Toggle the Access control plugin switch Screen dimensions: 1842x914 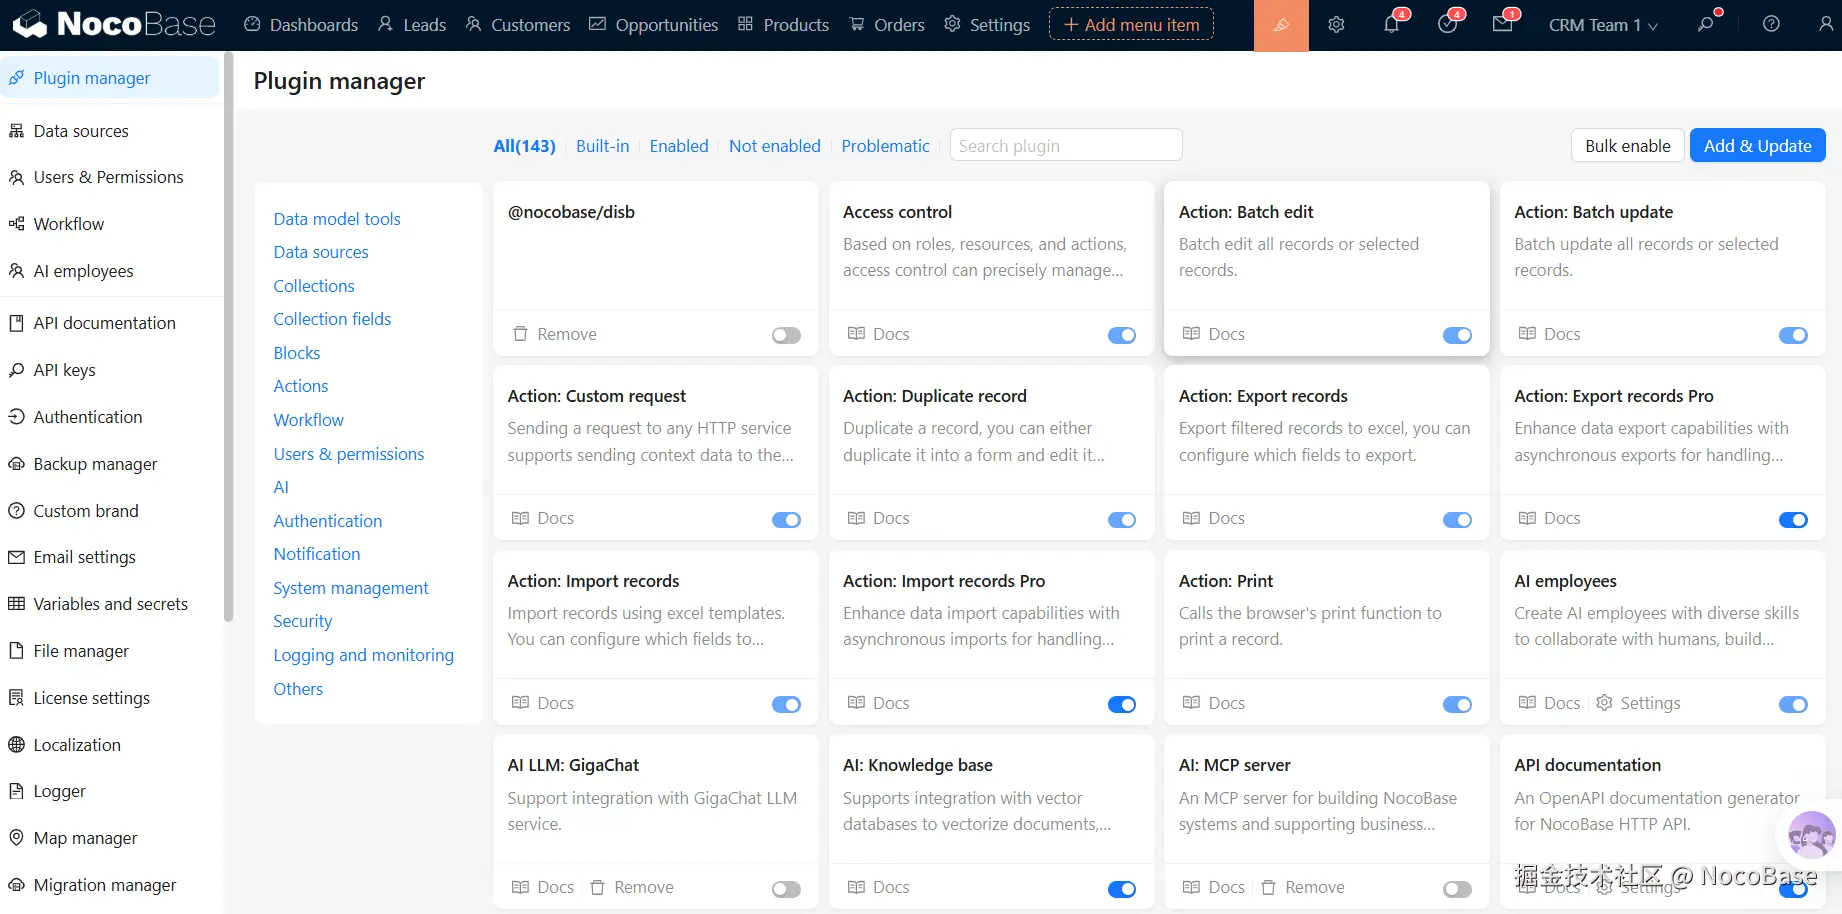tap(1122, 335)
